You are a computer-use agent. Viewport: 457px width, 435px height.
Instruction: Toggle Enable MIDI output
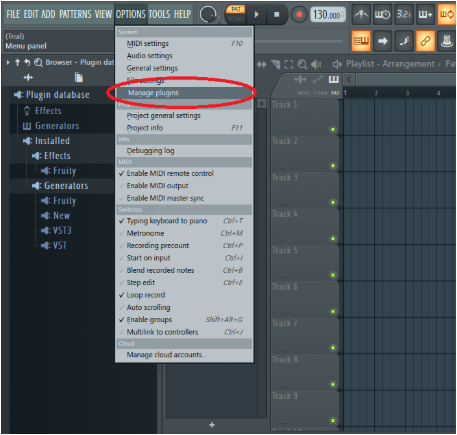(184, 186)
